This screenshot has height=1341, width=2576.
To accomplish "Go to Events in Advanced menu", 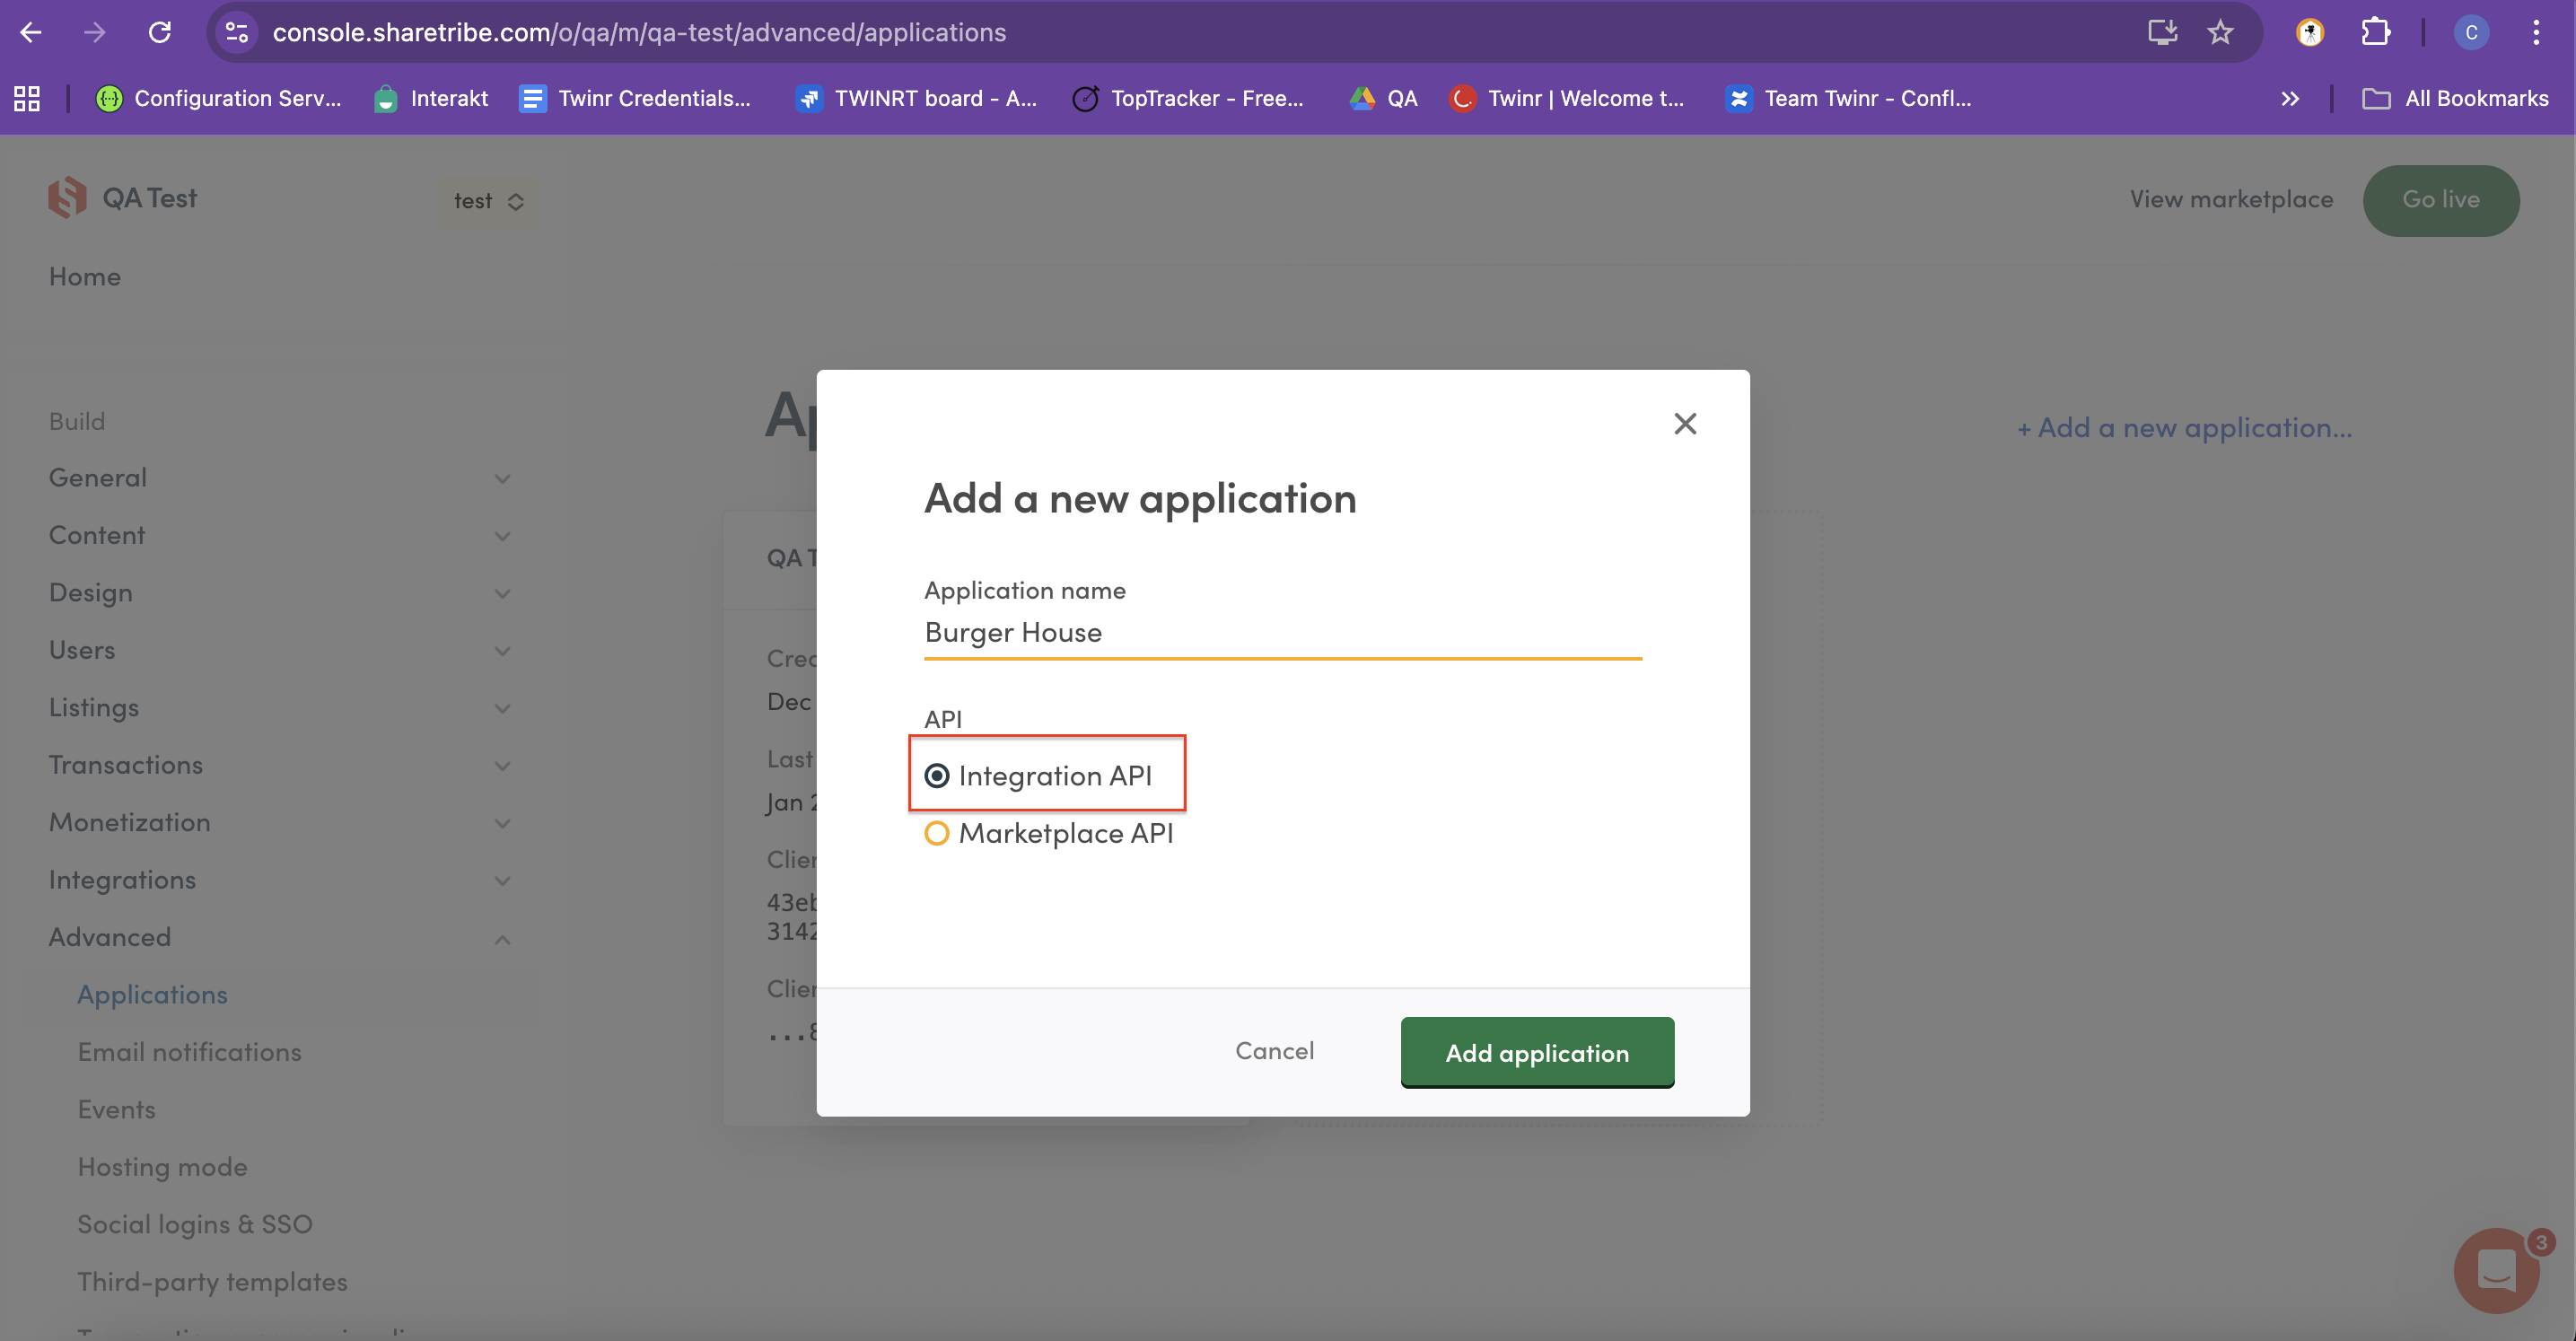I will click(116, 1109).
